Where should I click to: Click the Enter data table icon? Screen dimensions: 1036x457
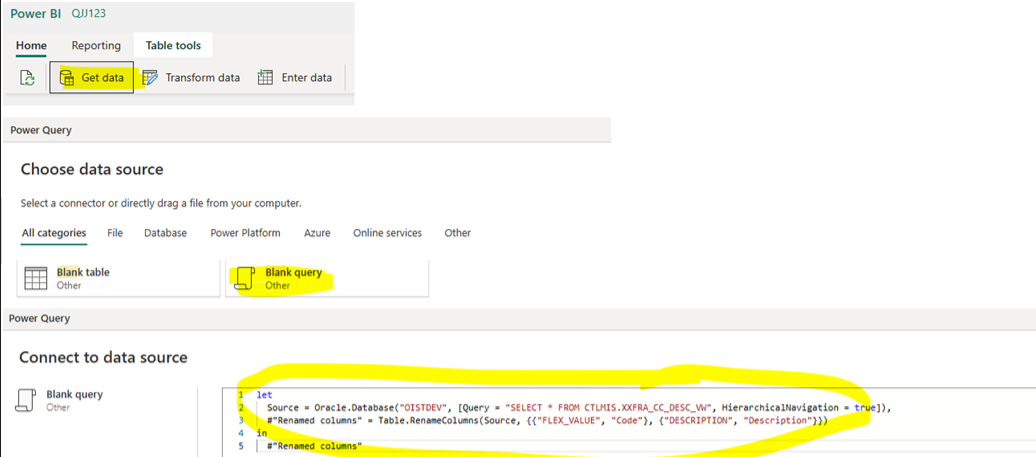pyautogui.click(x=265, y=78)
